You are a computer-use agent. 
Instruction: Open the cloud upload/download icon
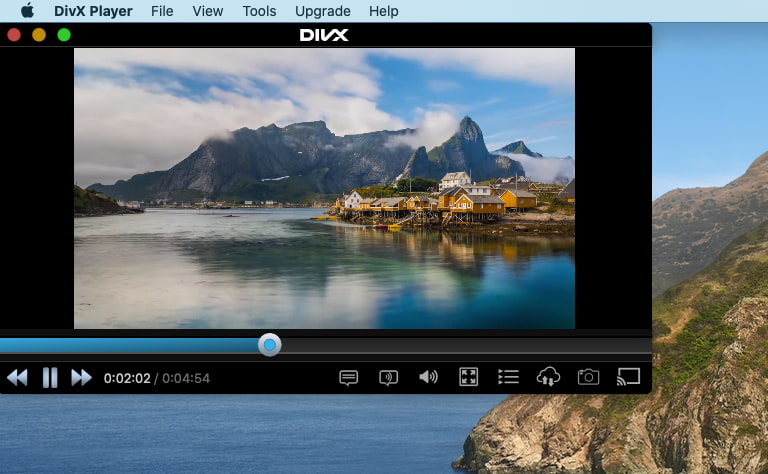(549, 377)
